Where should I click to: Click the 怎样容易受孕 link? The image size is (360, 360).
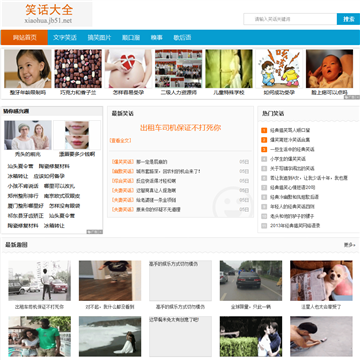(x=128, y=92)
